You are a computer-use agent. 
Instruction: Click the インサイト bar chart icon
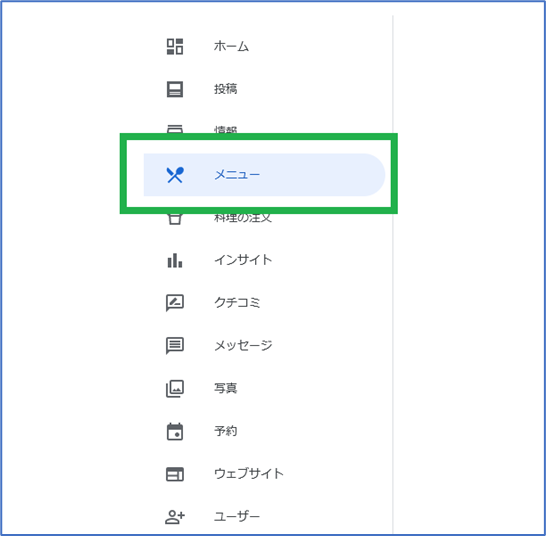[x=175, y=261]
